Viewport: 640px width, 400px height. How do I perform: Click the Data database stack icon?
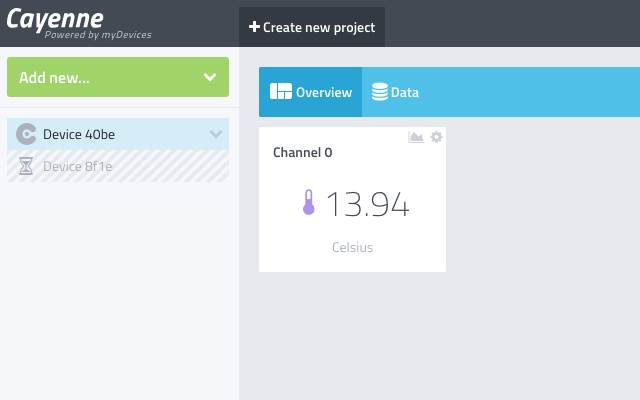[x=380, y=92]
